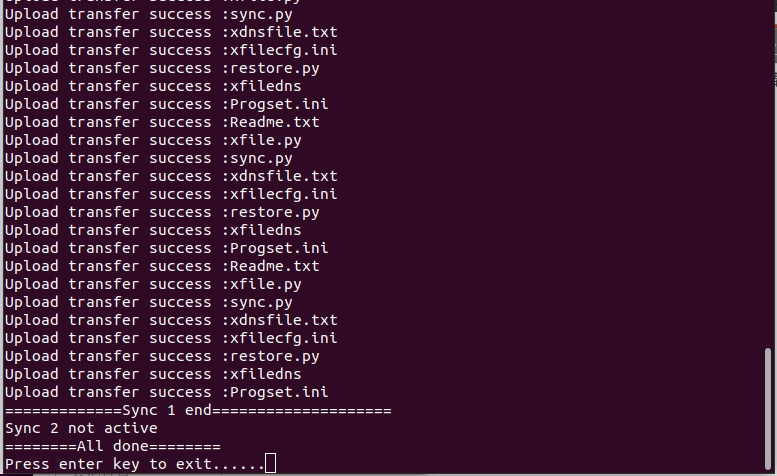The height and width of the screenshot is (476, 777).
Task: Click the lowest 'xfilecfg.ini' upload line
Action: pyautogui.click(x=171, y=338)
